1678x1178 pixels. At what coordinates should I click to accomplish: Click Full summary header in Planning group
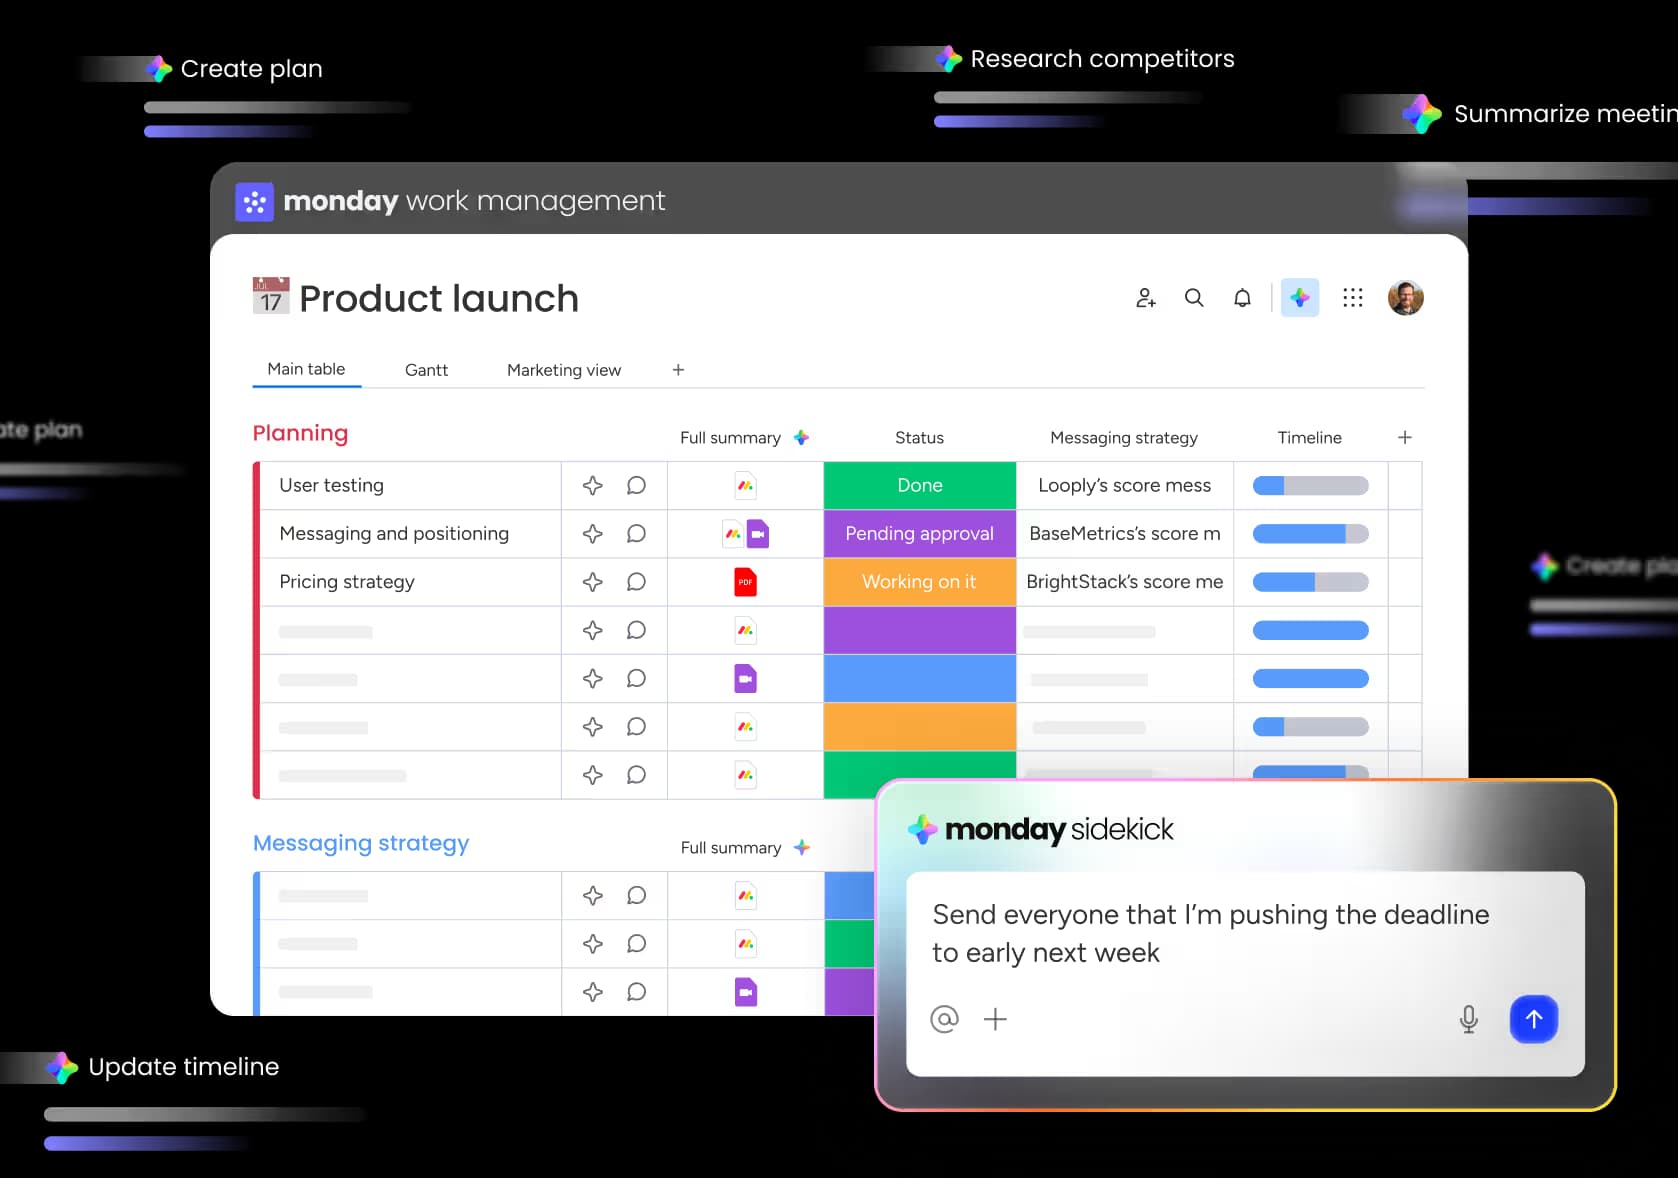(730, 438)
